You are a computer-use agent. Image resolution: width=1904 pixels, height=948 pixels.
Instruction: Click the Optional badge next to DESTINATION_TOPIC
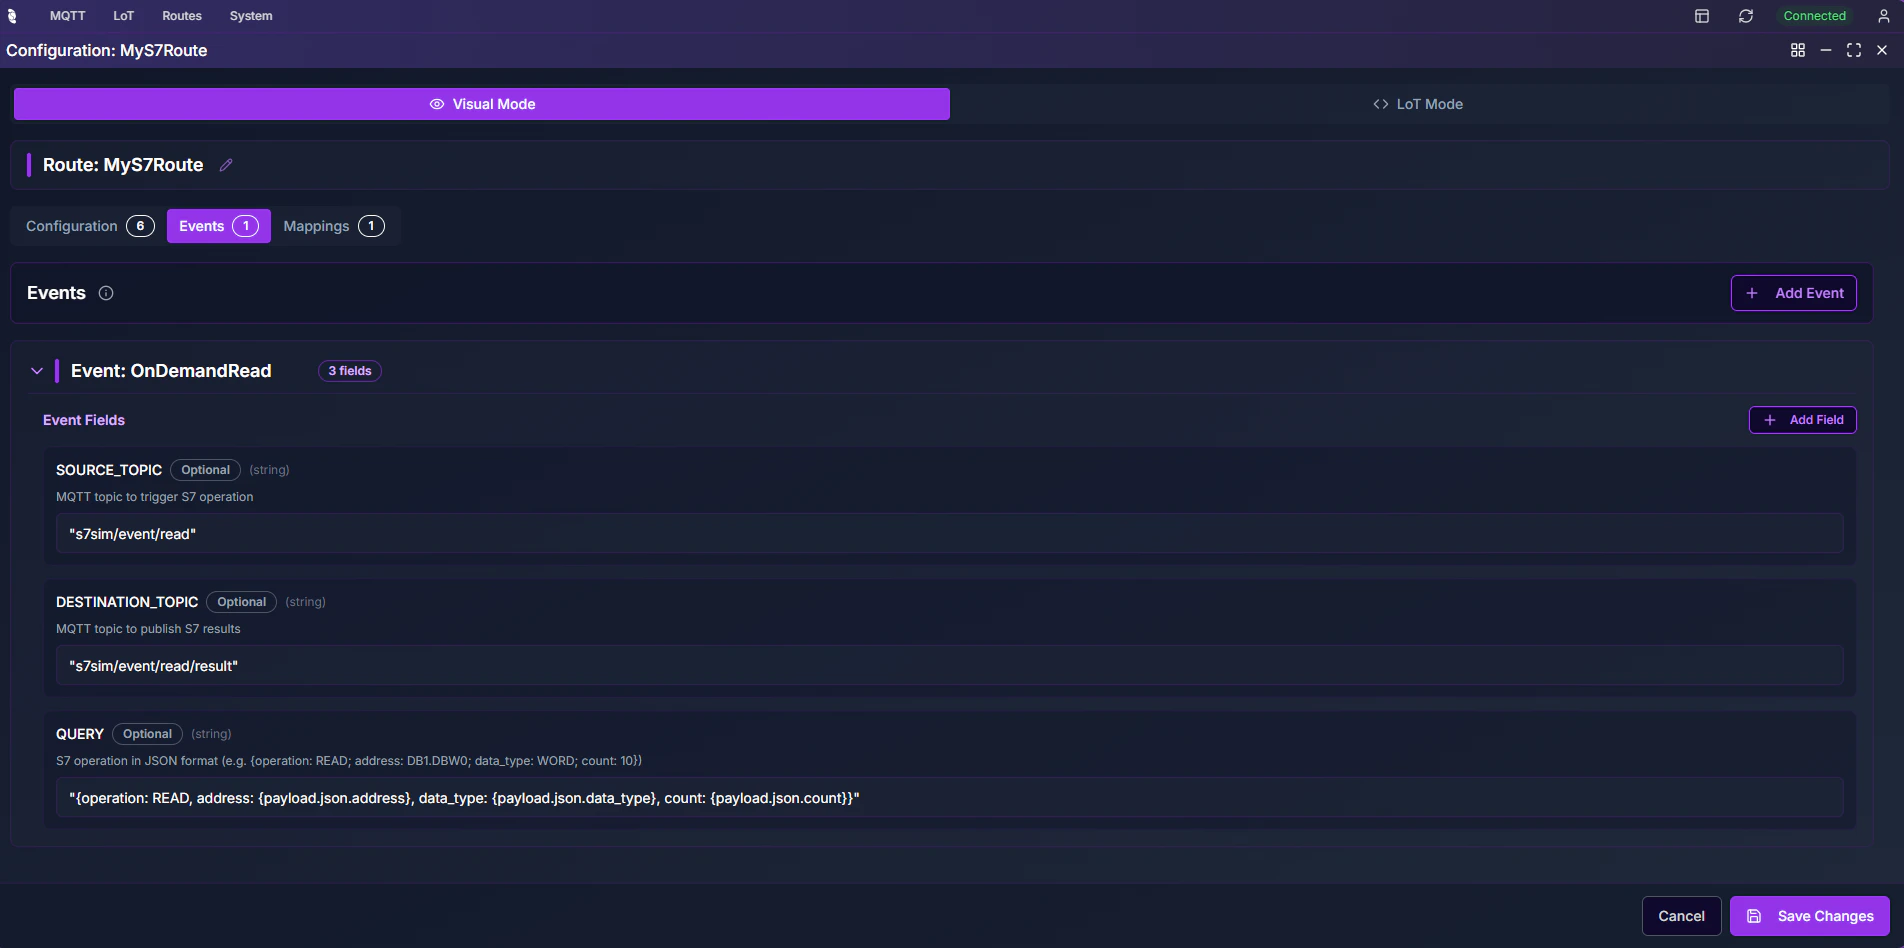point(241,602)
